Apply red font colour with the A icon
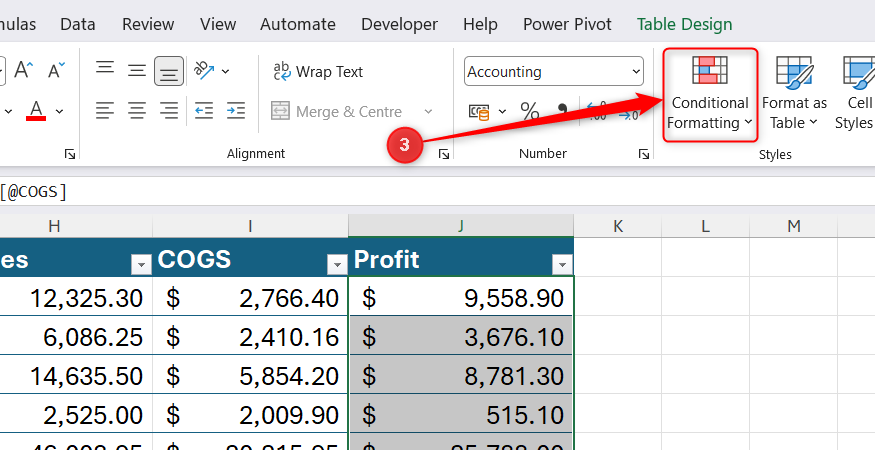The image size is (875, 450). coord(36,110)
